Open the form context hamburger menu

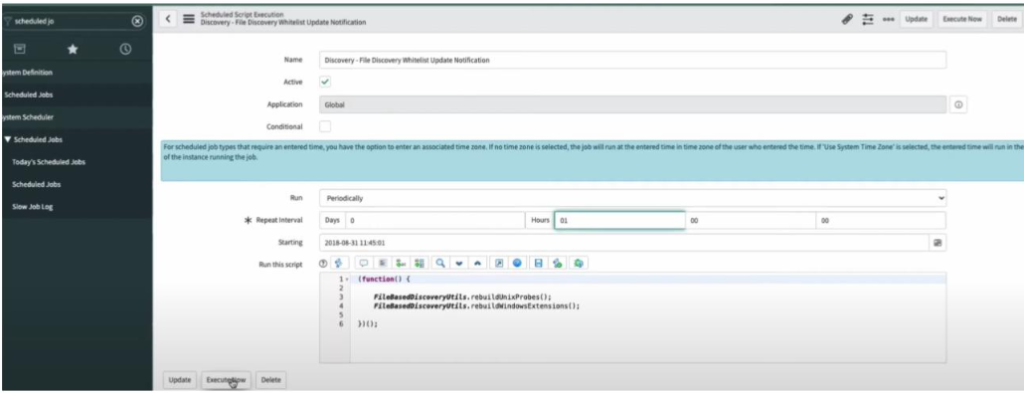pyautogui.click(x=188, y=19)
